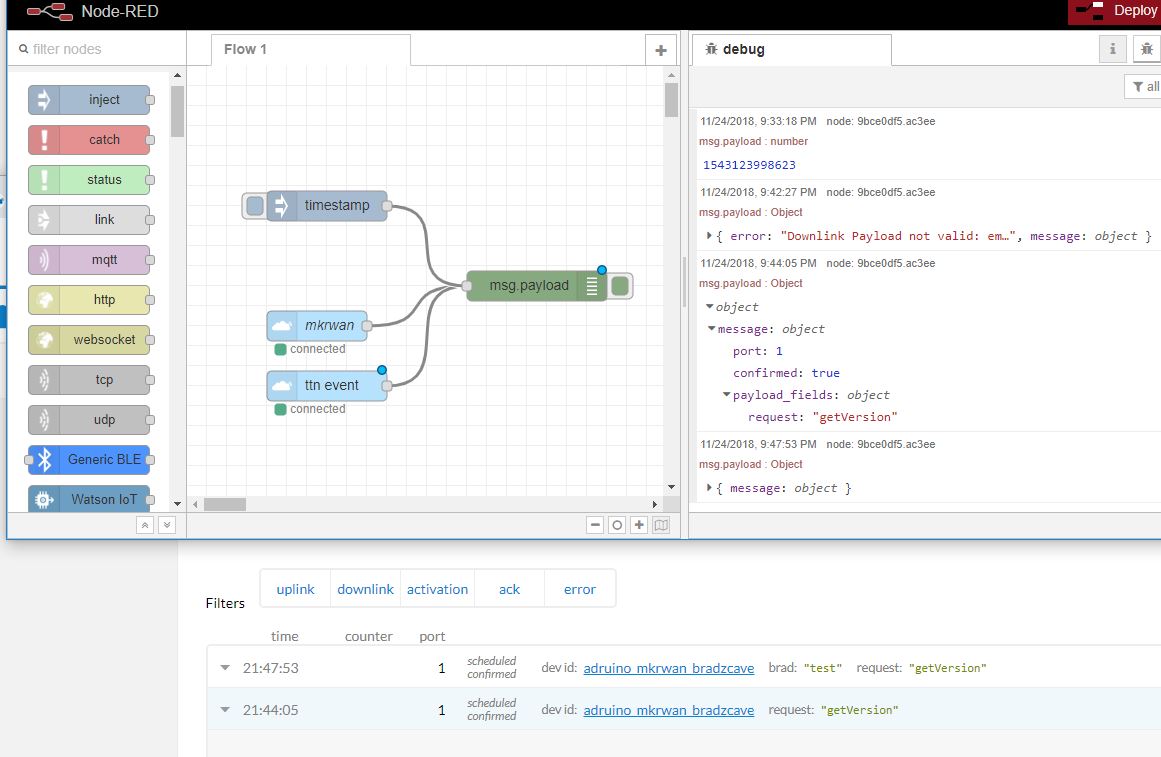1161x757 pixels.
Task: Reset canvas zoom level
Action: tap(617, 525)
